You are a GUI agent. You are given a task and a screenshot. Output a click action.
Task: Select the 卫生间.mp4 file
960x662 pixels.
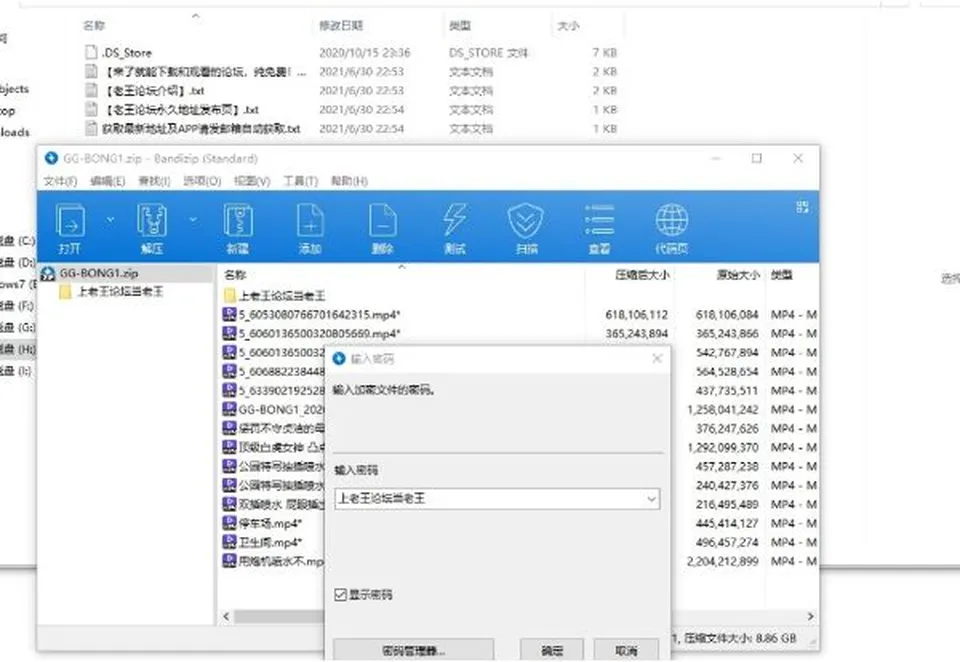pos(270,543)
